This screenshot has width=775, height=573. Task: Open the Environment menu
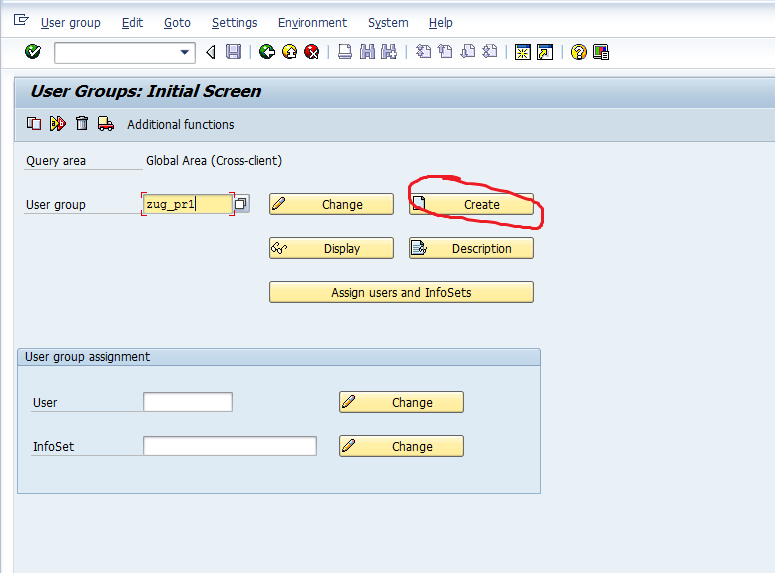[312, 23]
